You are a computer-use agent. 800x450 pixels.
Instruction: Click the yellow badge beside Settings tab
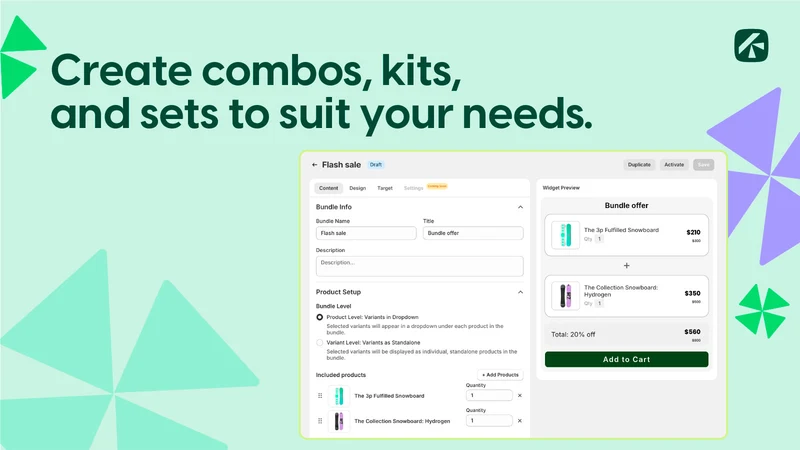437,186
